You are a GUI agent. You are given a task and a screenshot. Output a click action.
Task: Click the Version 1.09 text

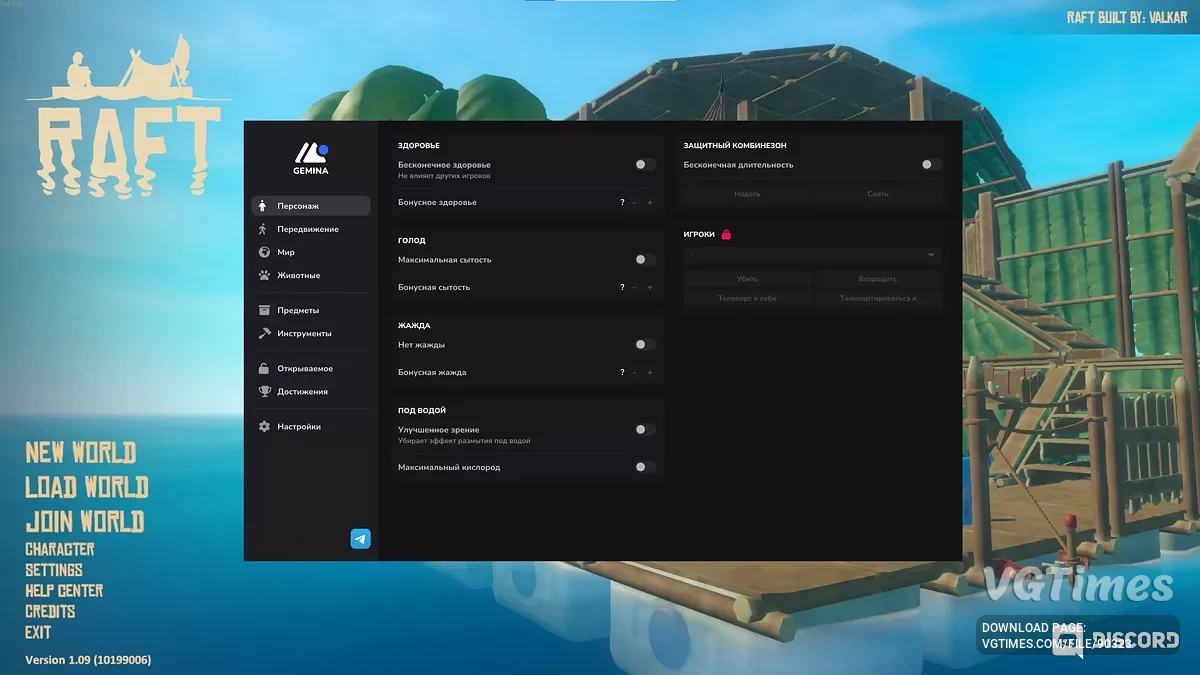(x=88, y=660)
